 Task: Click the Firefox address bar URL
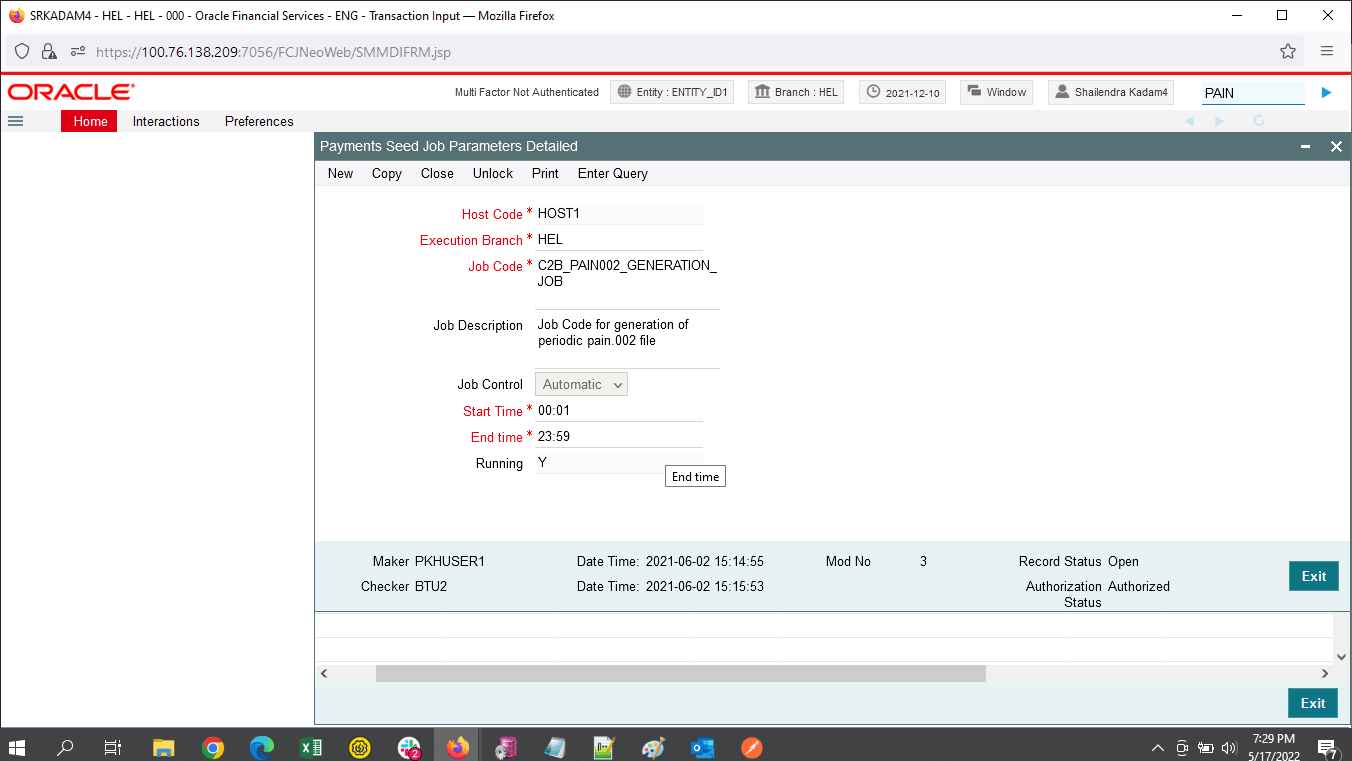tap(275, 52)
